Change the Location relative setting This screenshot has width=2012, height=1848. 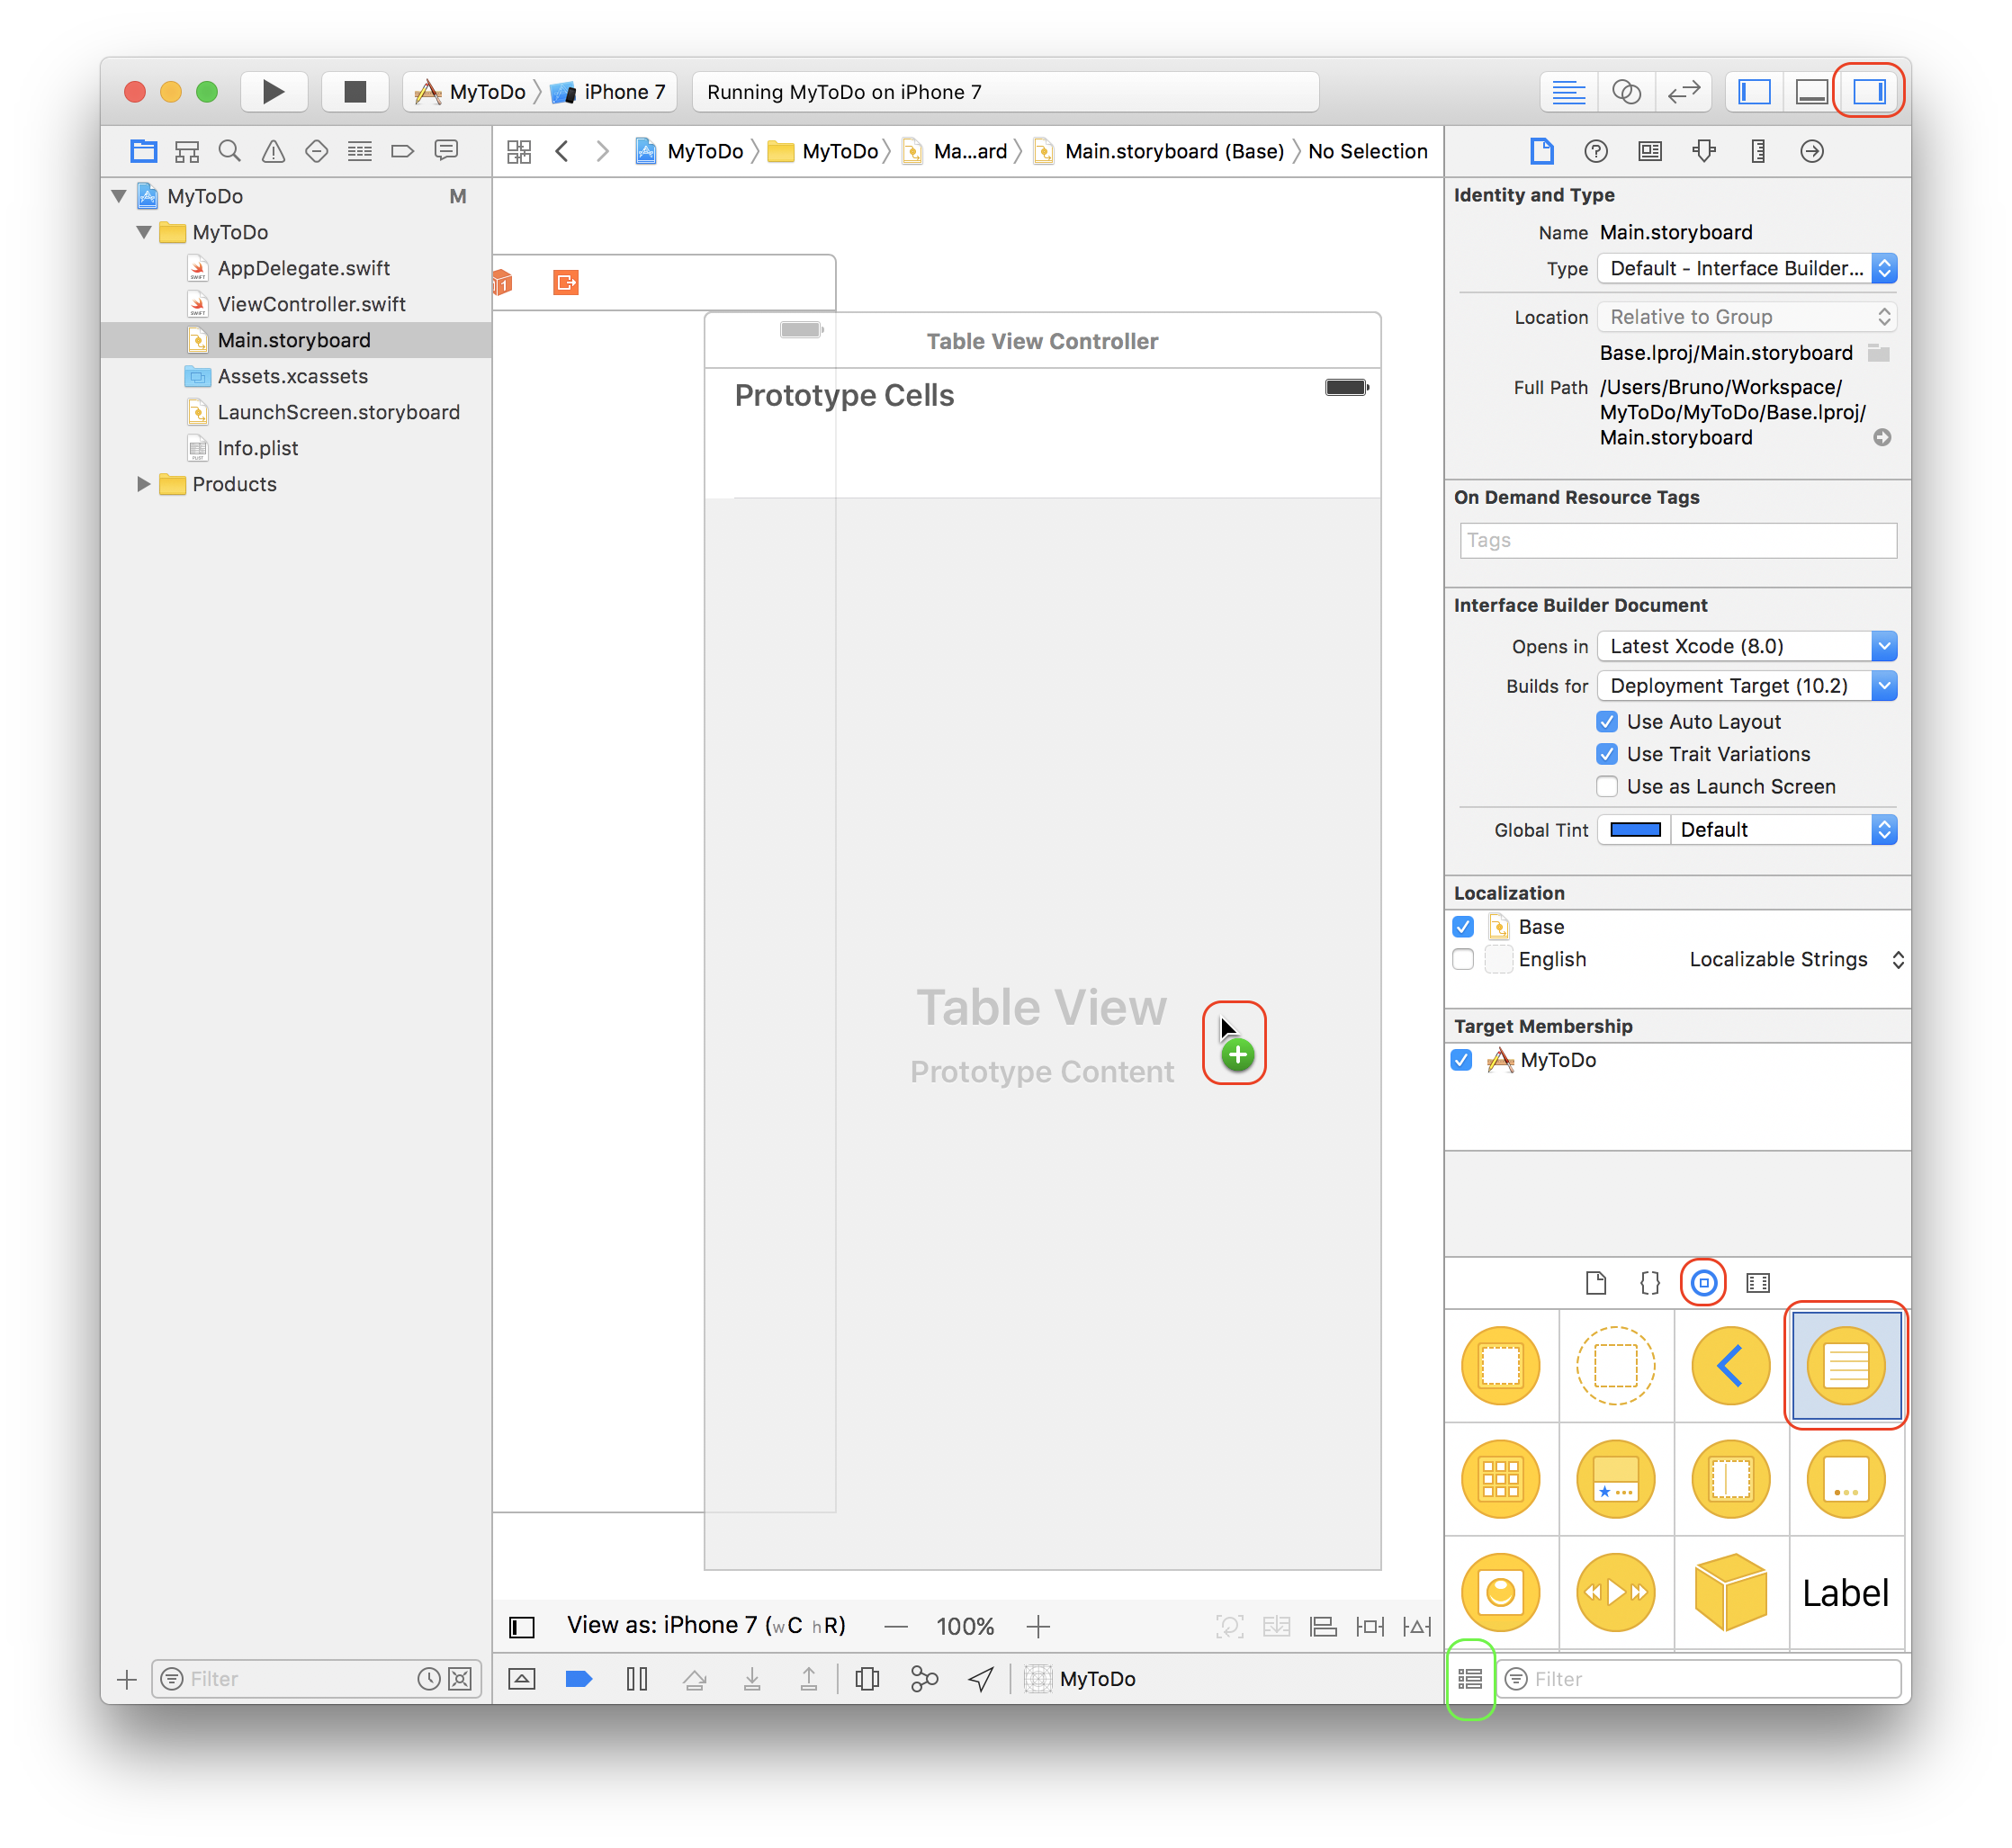(1747, 317)
